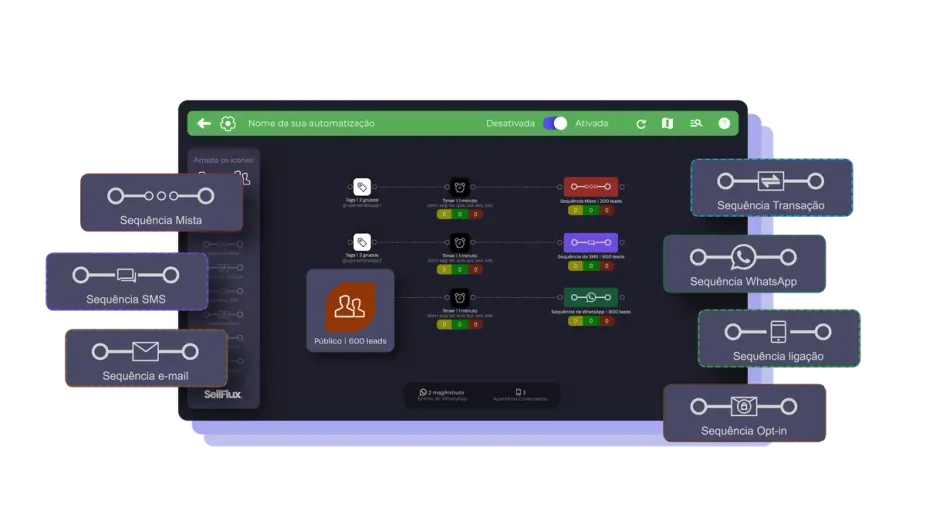Screen dimensions: 926x521
Task: Click the red counter under Sequência Mista node
Action: [x=605, y=211]
